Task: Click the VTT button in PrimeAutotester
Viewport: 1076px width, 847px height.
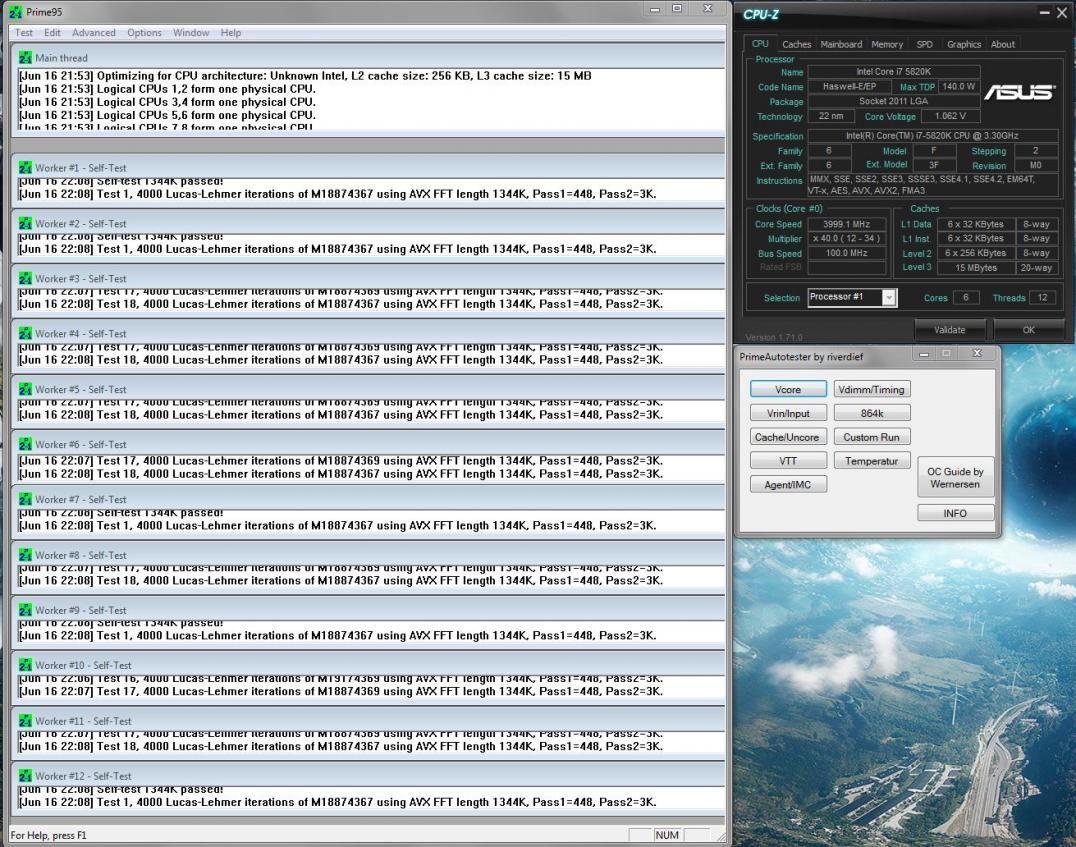Action: tap(788, 461)
